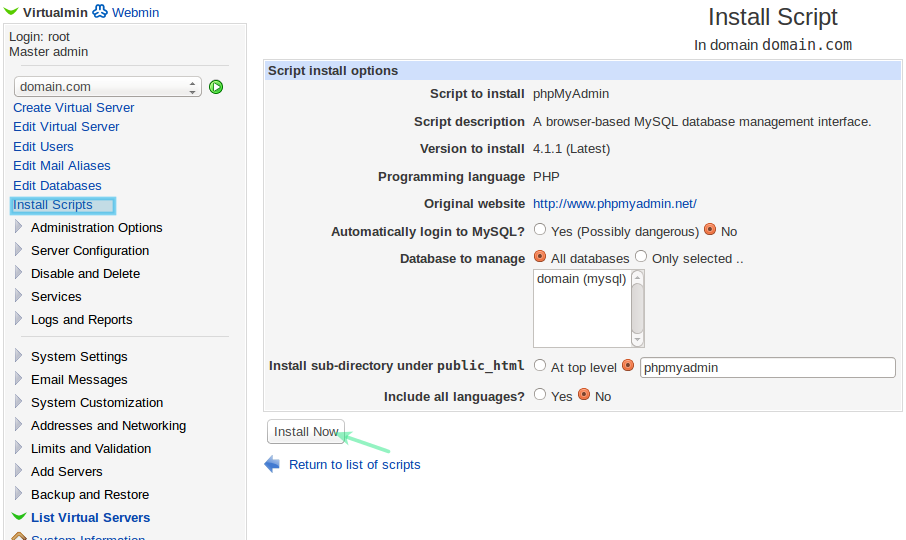This screenshot has width=906, height=540.
Task: Select the At top level install option
Action: 540,366
